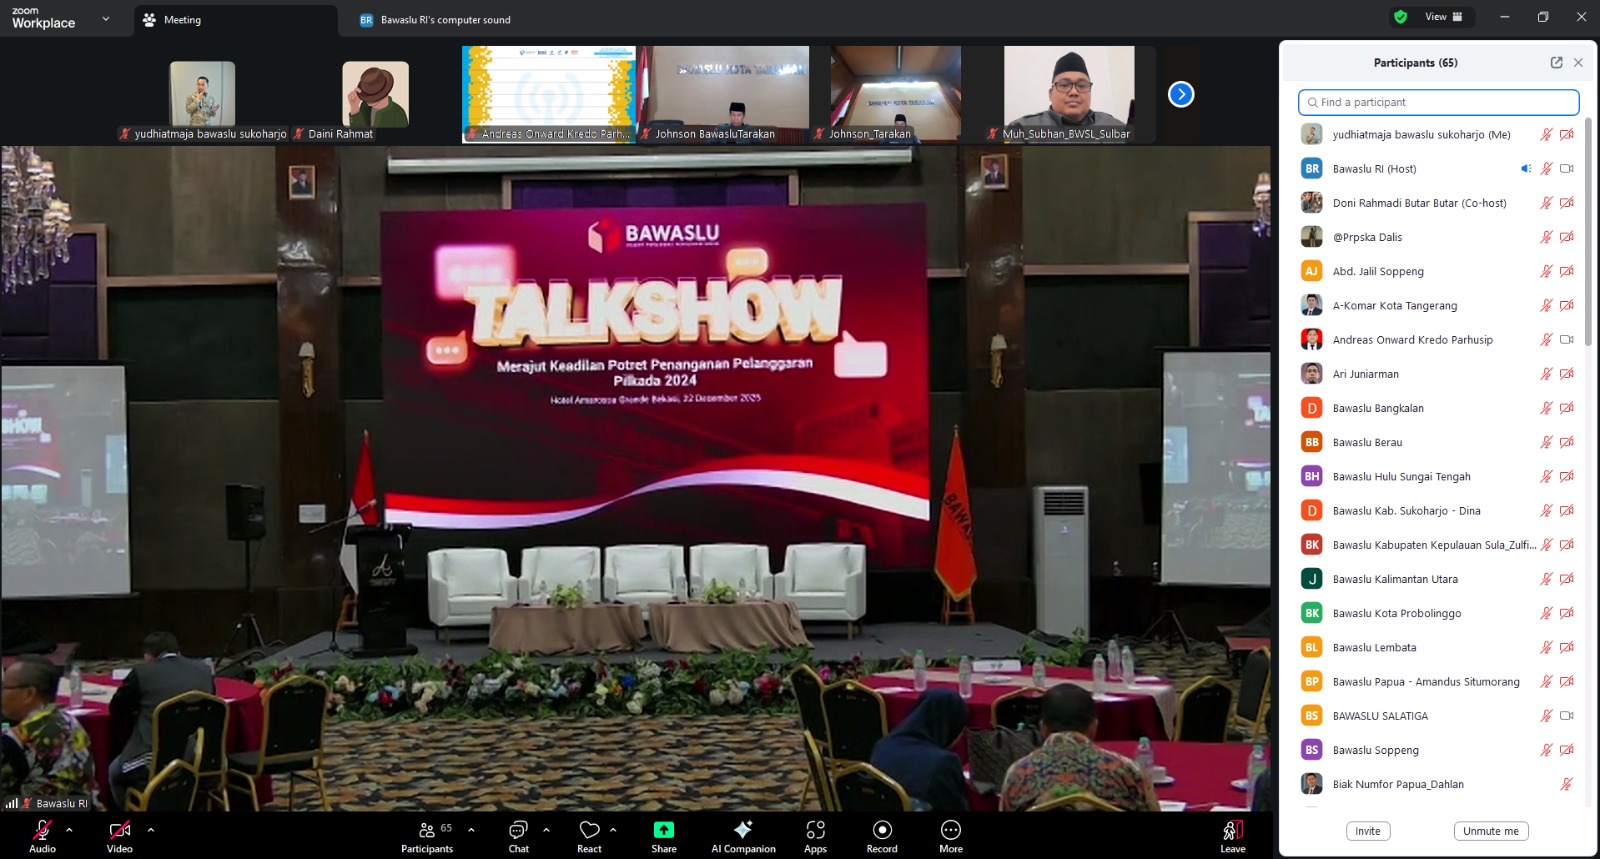
Task: Click camera icon on BAWASLU SALATIGA row
Action: pos(1567,716)
